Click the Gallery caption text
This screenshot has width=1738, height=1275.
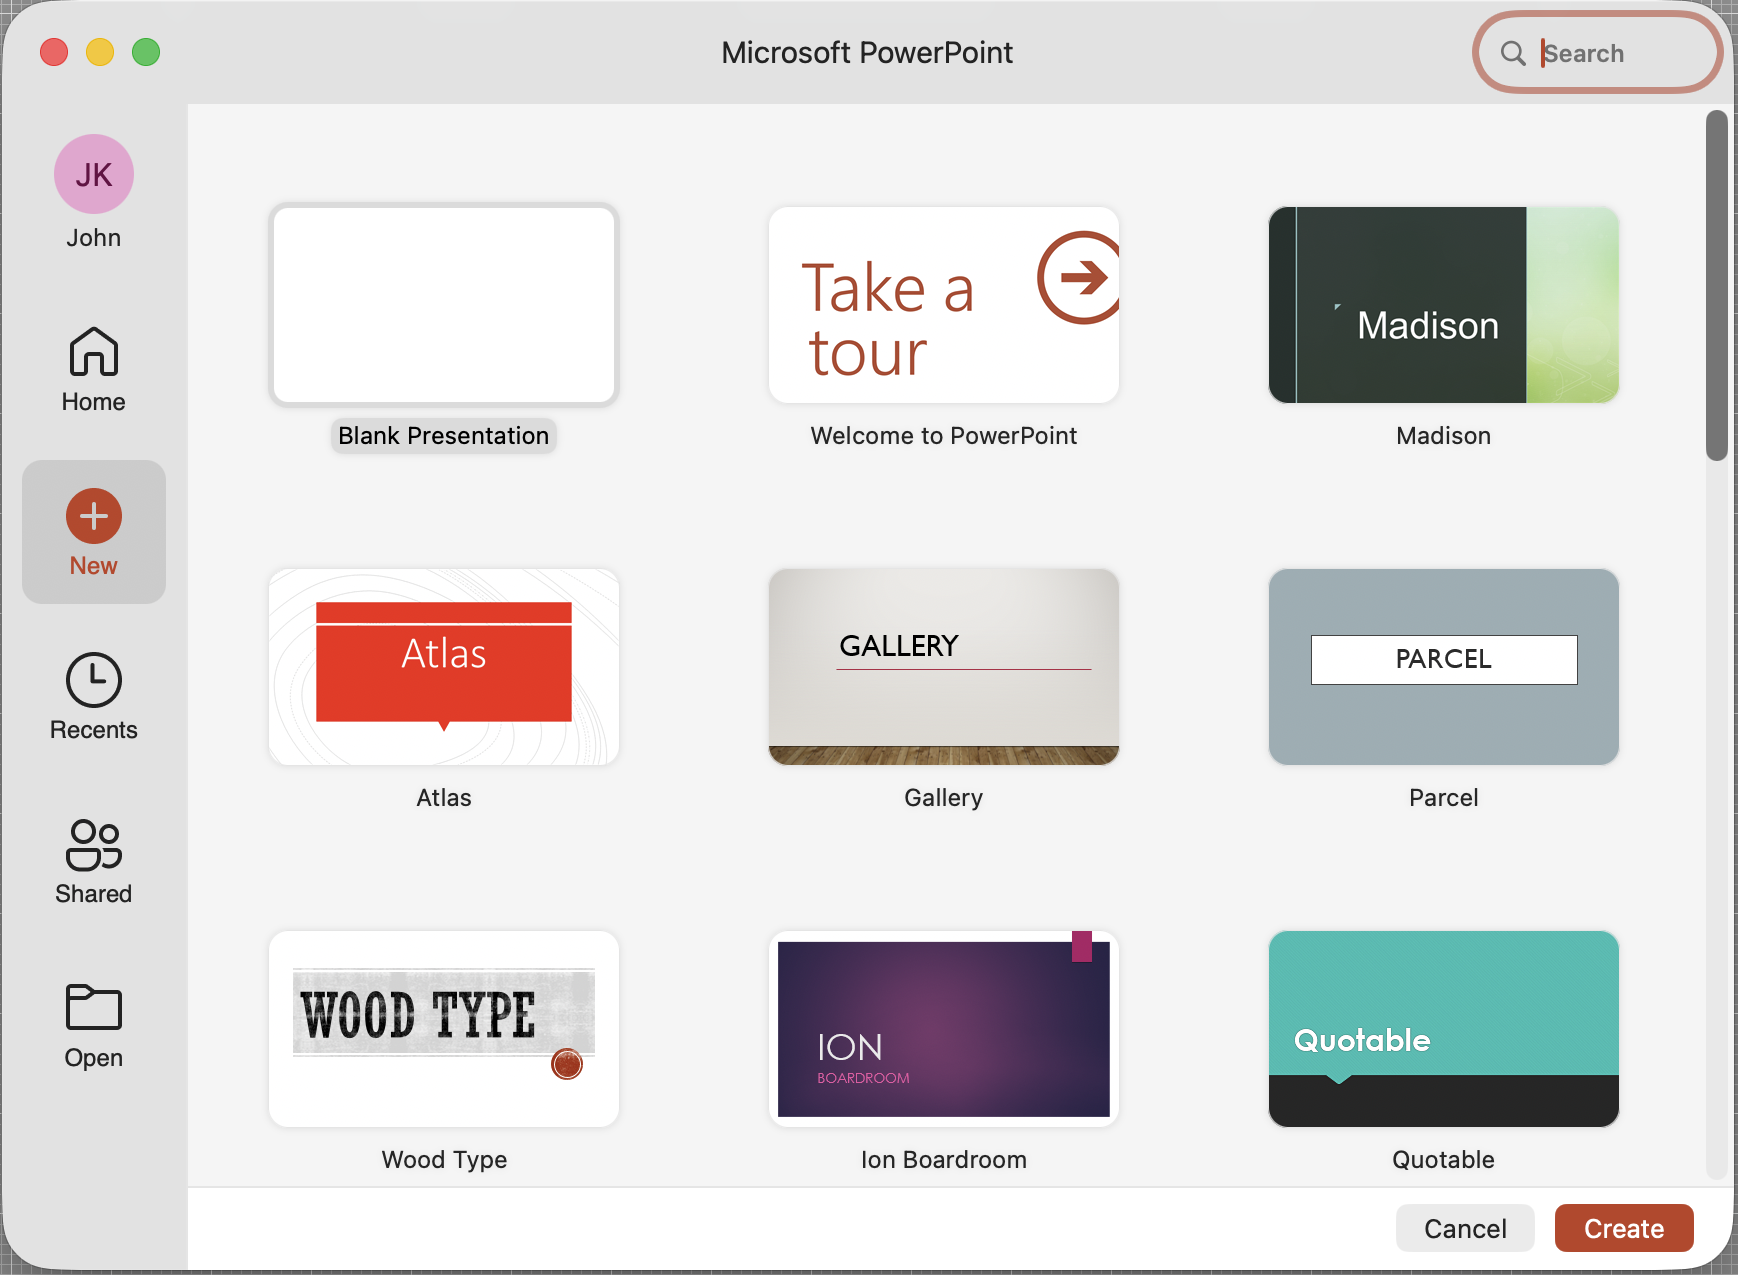[x=944, y=798]
